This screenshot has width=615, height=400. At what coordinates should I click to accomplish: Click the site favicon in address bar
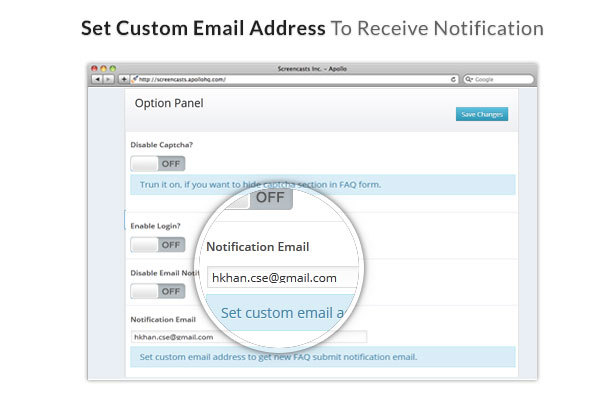click(135, 79)
